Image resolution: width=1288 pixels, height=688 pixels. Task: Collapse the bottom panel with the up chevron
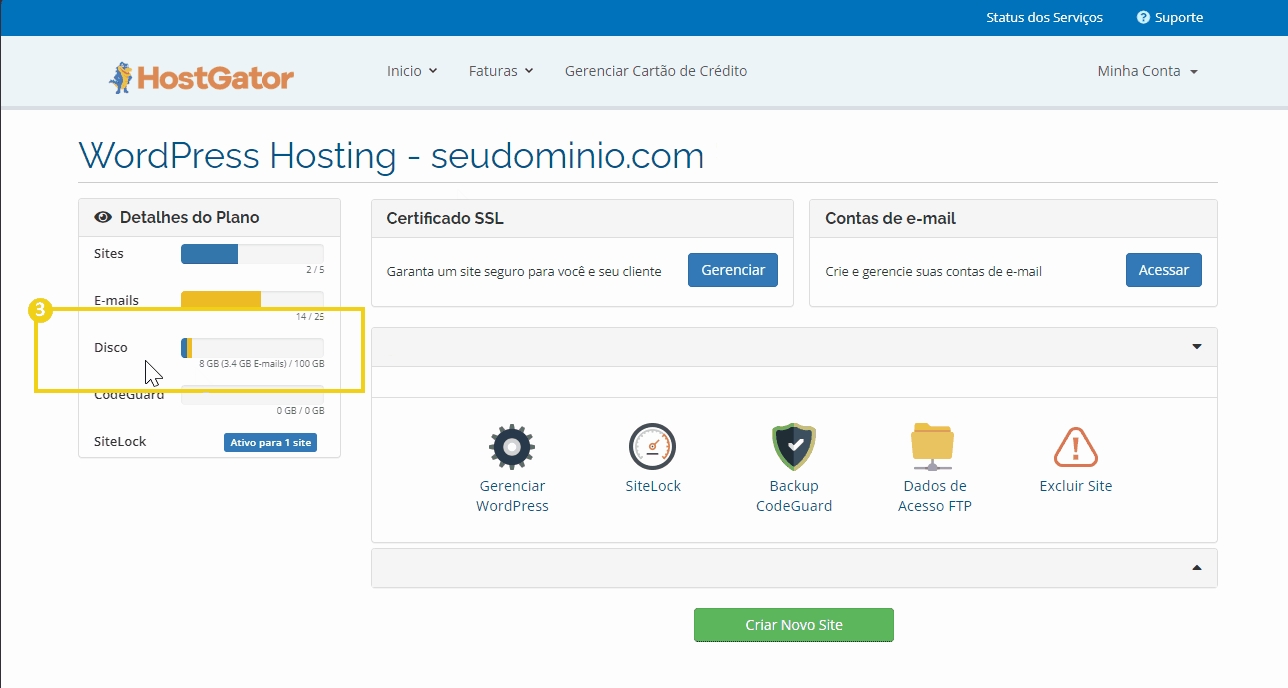pyautogui.click(x=1196, y=567)
